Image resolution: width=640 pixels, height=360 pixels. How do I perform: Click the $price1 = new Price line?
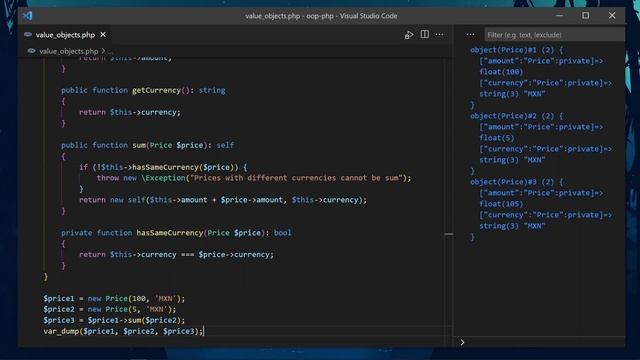(x=114, y=299)
